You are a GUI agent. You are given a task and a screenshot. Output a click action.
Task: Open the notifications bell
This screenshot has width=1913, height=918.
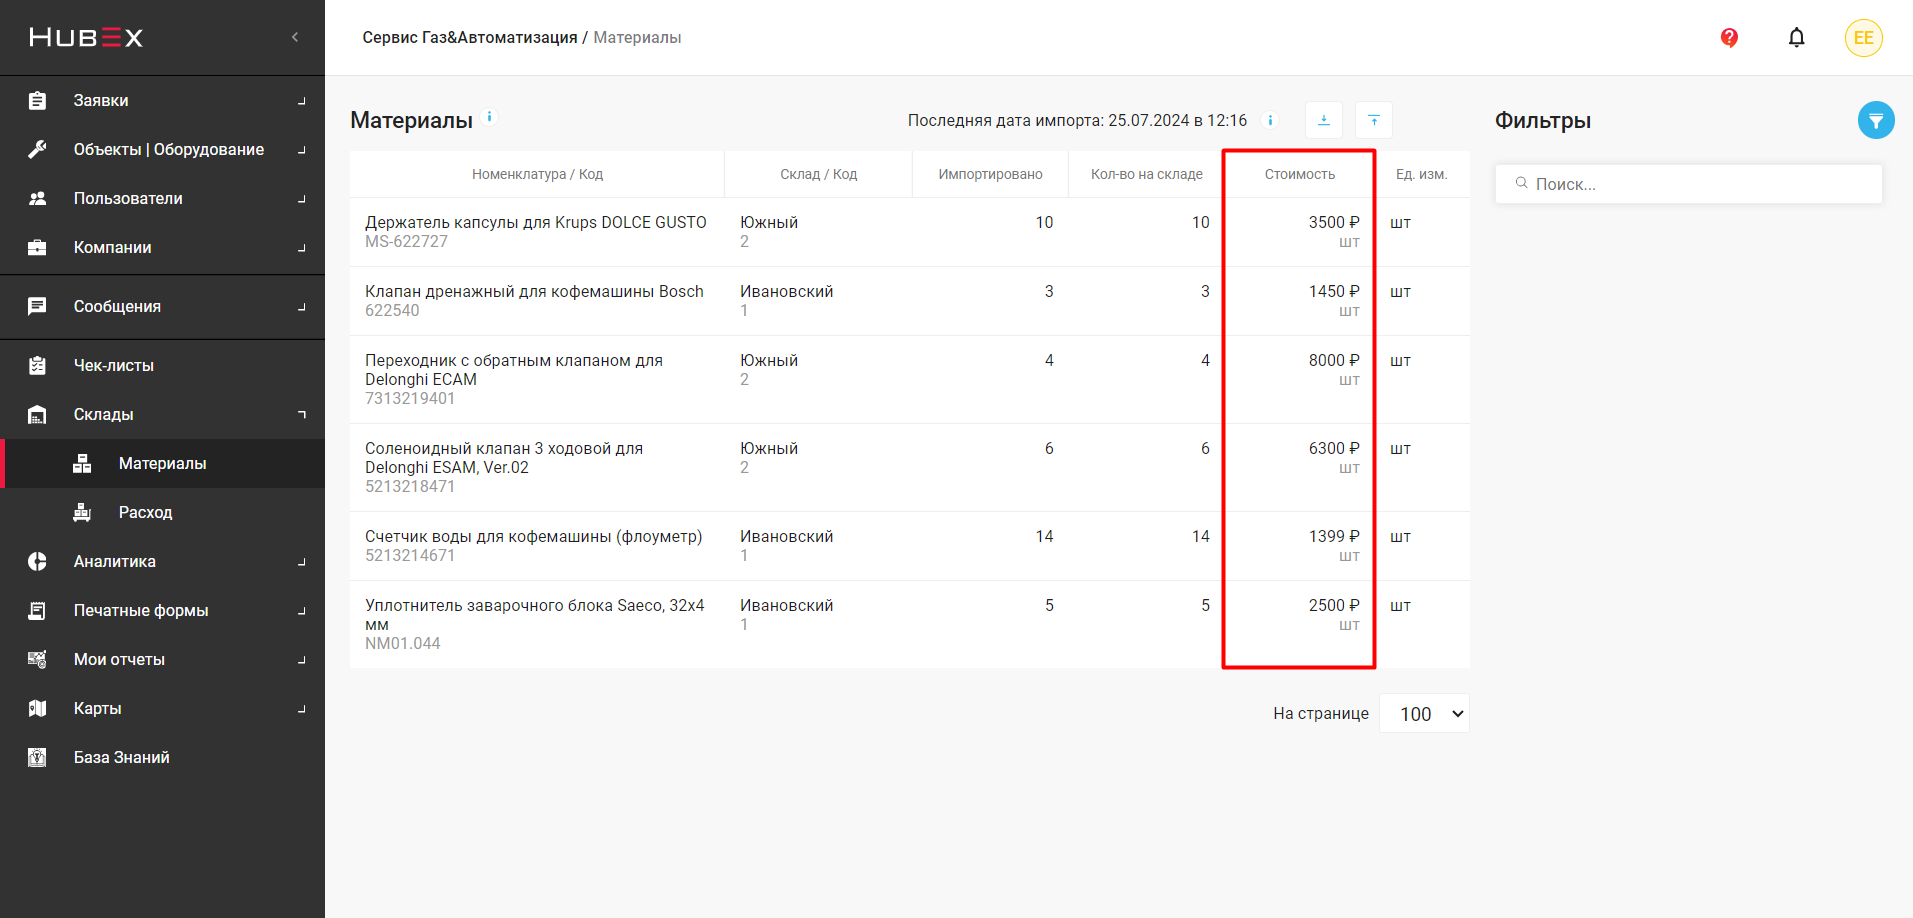1796,38
